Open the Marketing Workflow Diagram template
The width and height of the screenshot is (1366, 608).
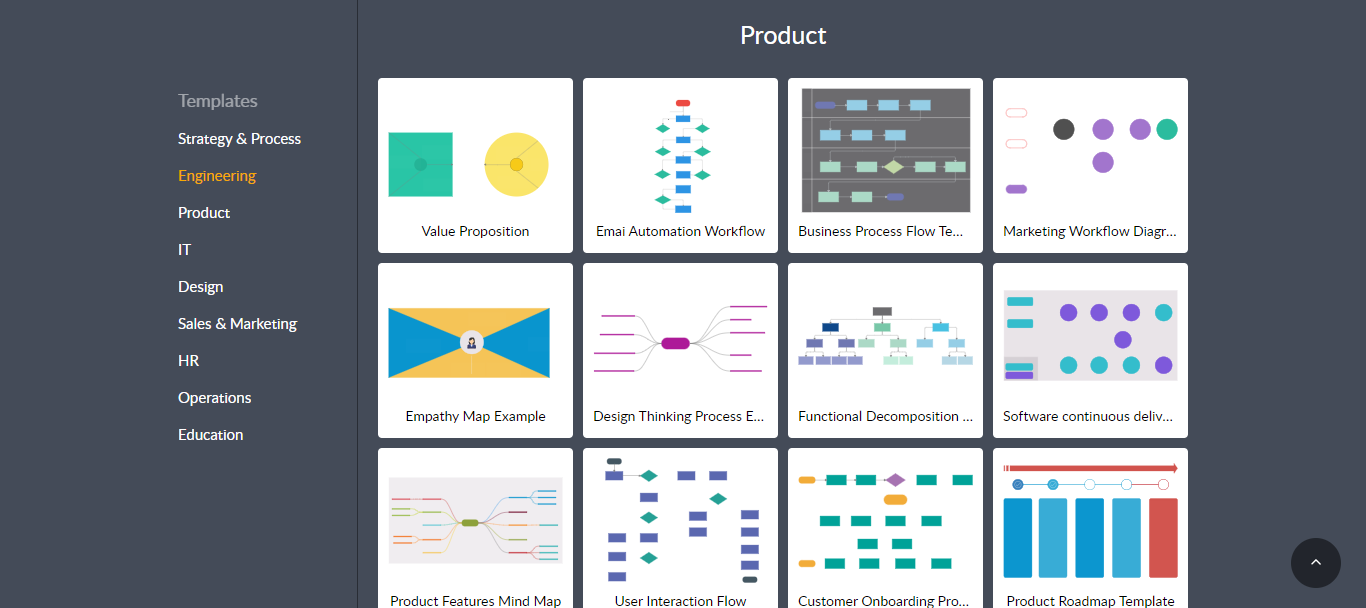coord(1090,165)
